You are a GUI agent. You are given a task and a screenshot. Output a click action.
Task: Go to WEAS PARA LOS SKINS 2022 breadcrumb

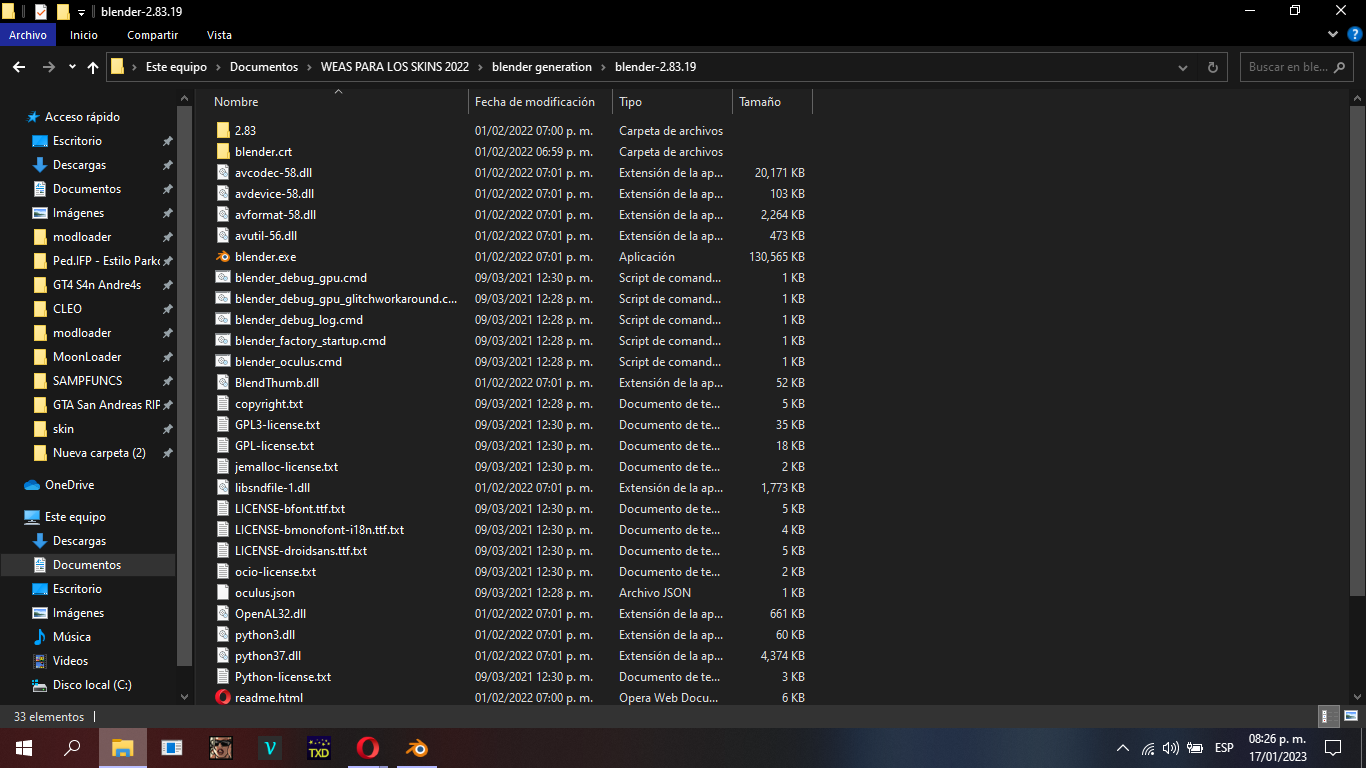[x=394, y=67]
